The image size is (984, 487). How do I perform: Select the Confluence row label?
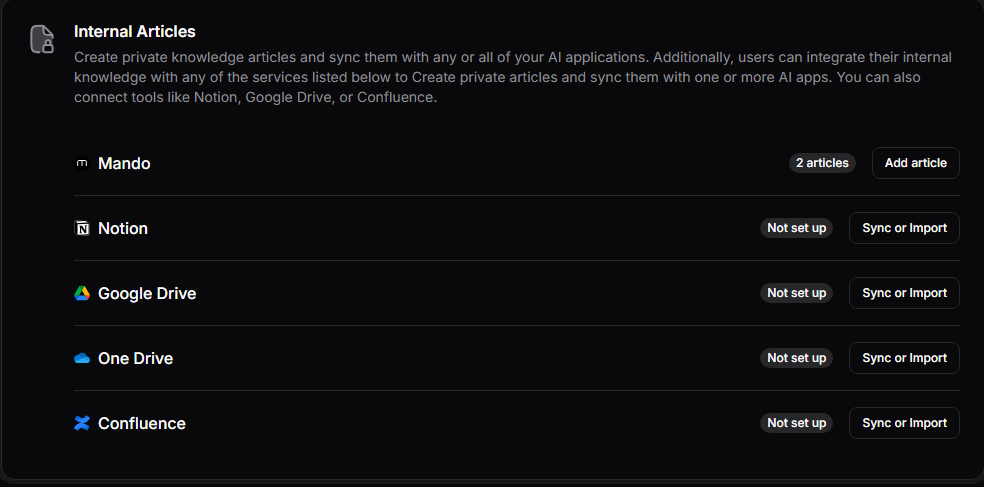coord(142,423)
